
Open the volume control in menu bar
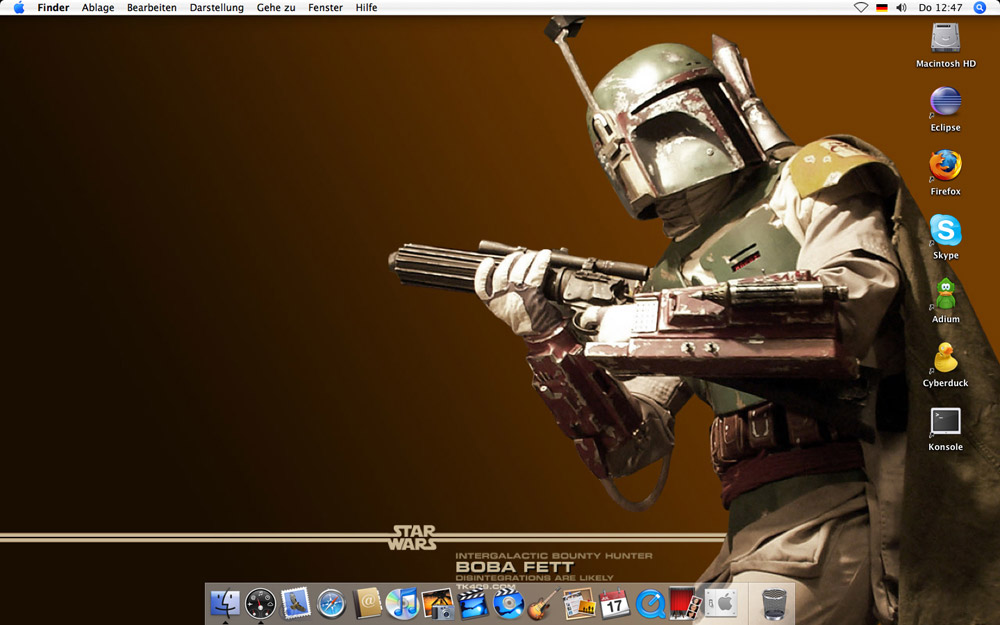coord(901,8)
